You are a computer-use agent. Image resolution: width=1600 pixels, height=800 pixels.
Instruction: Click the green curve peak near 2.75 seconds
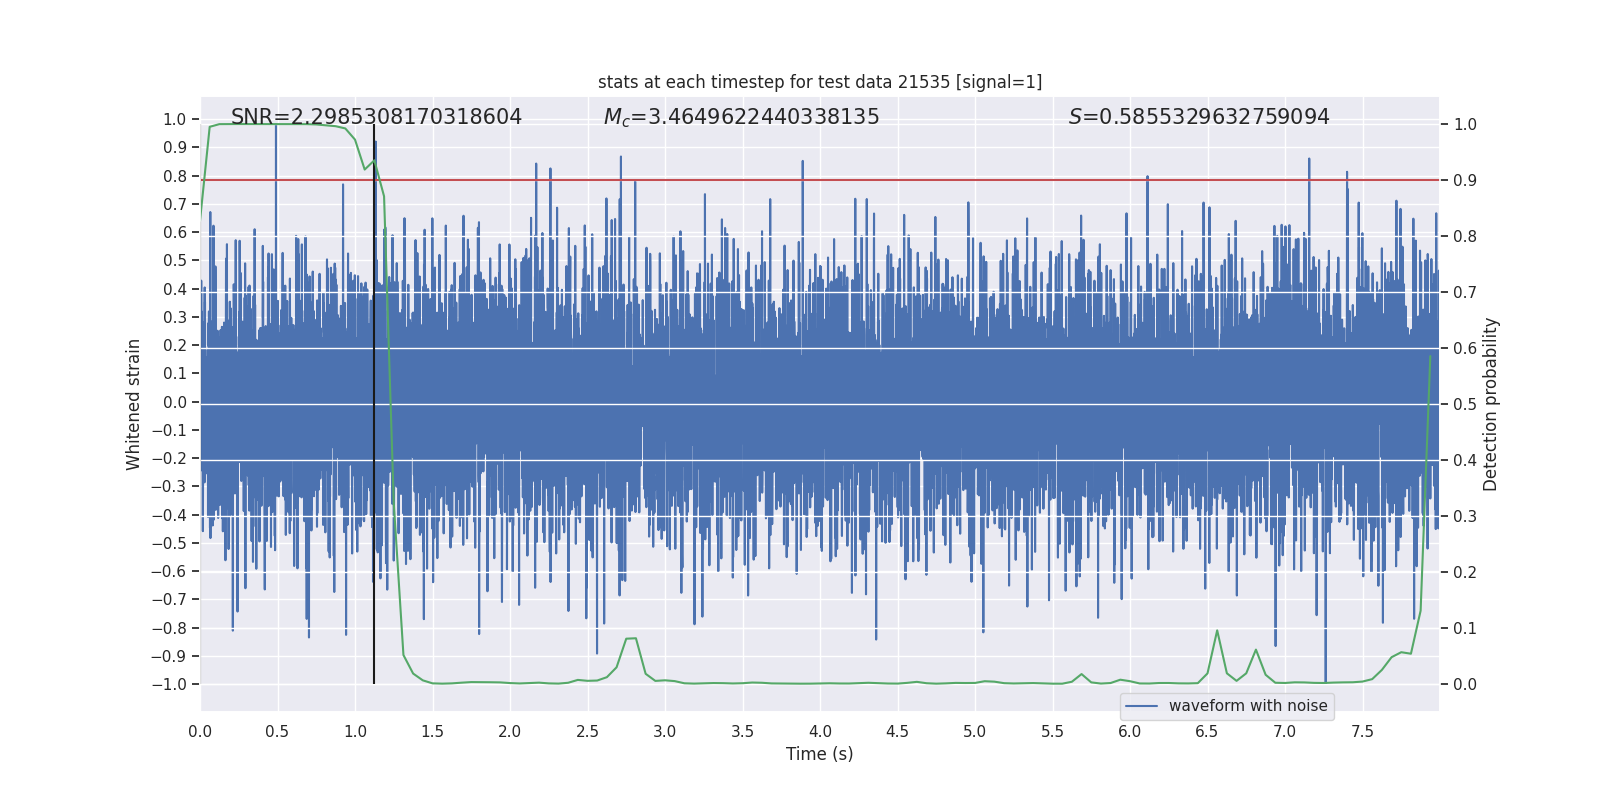631,638
